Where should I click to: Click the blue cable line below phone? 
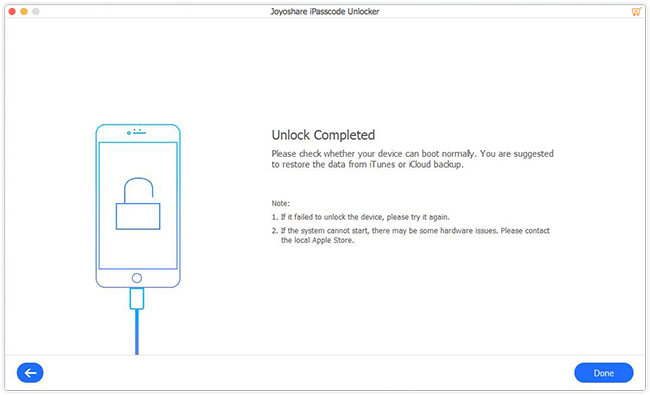coord(137,332)
